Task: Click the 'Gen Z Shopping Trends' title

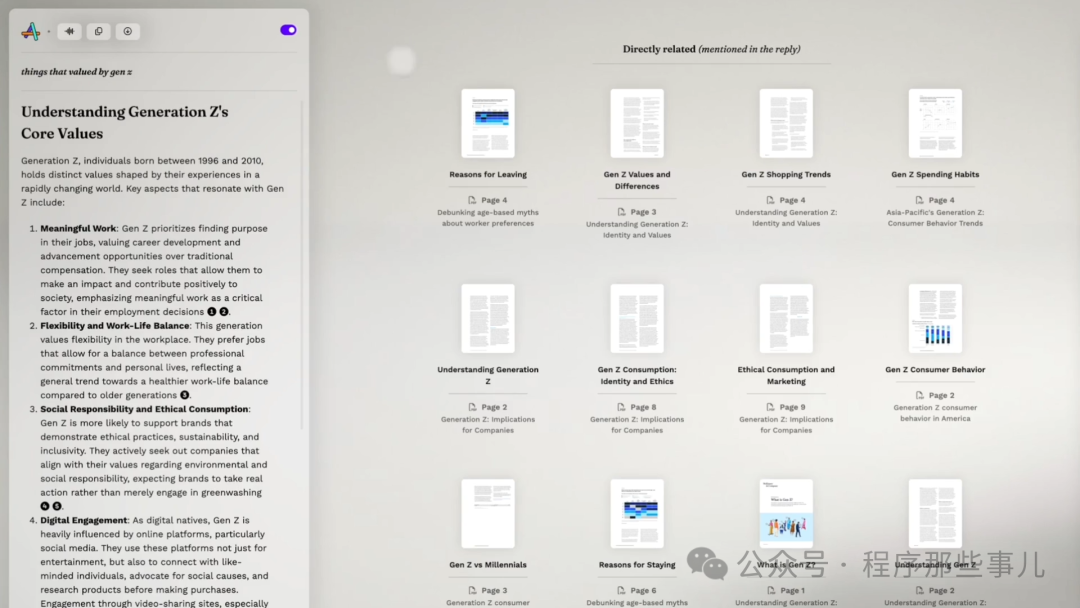Action: click(786, 175)
